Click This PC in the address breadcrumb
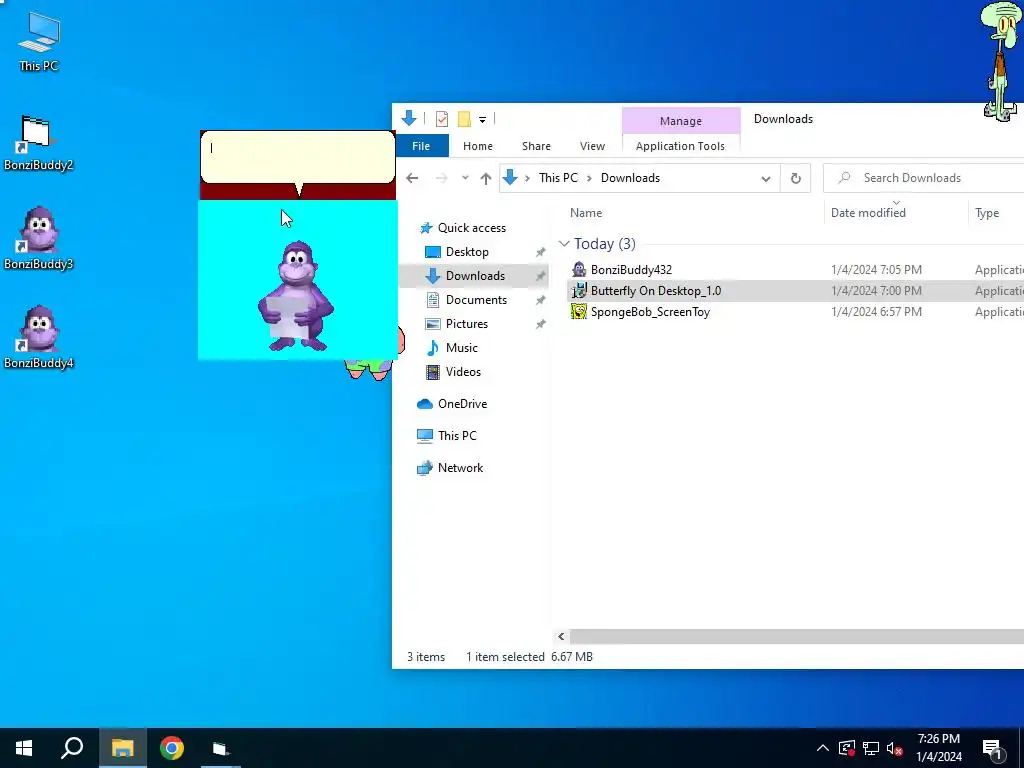 [558, 178]
